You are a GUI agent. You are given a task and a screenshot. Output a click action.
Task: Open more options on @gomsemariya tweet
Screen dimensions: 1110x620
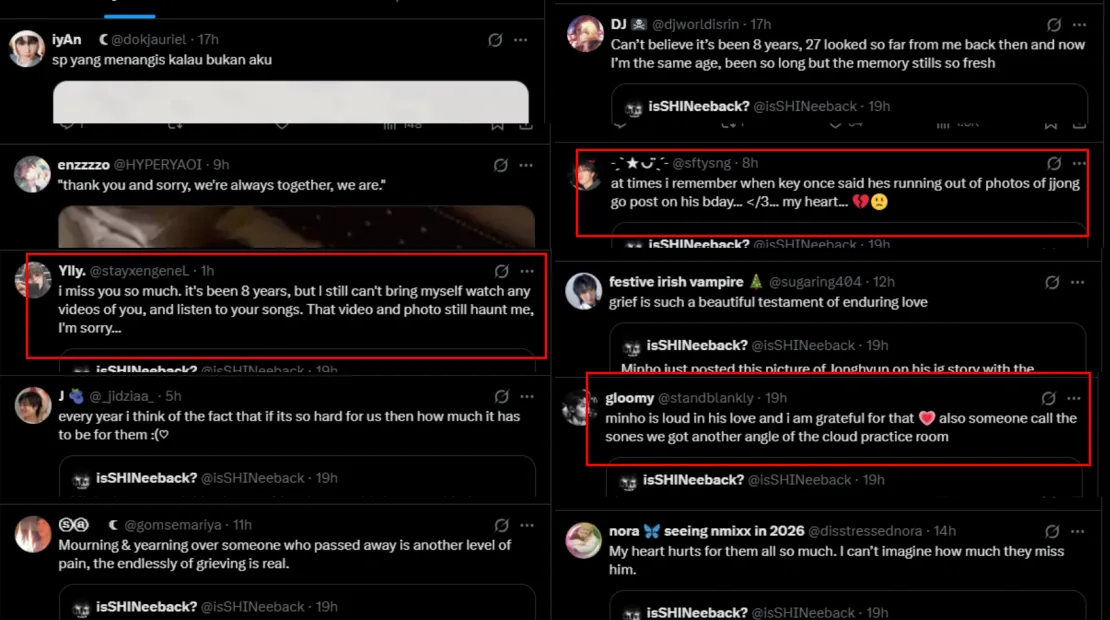[527, 525]
